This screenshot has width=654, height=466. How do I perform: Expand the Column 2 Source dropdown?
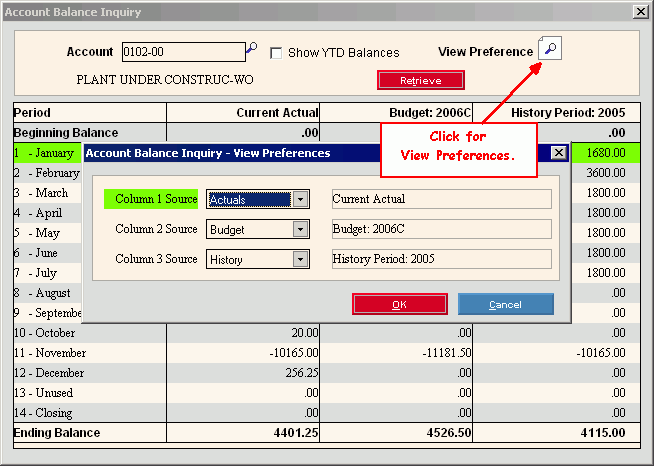[300, 229]
